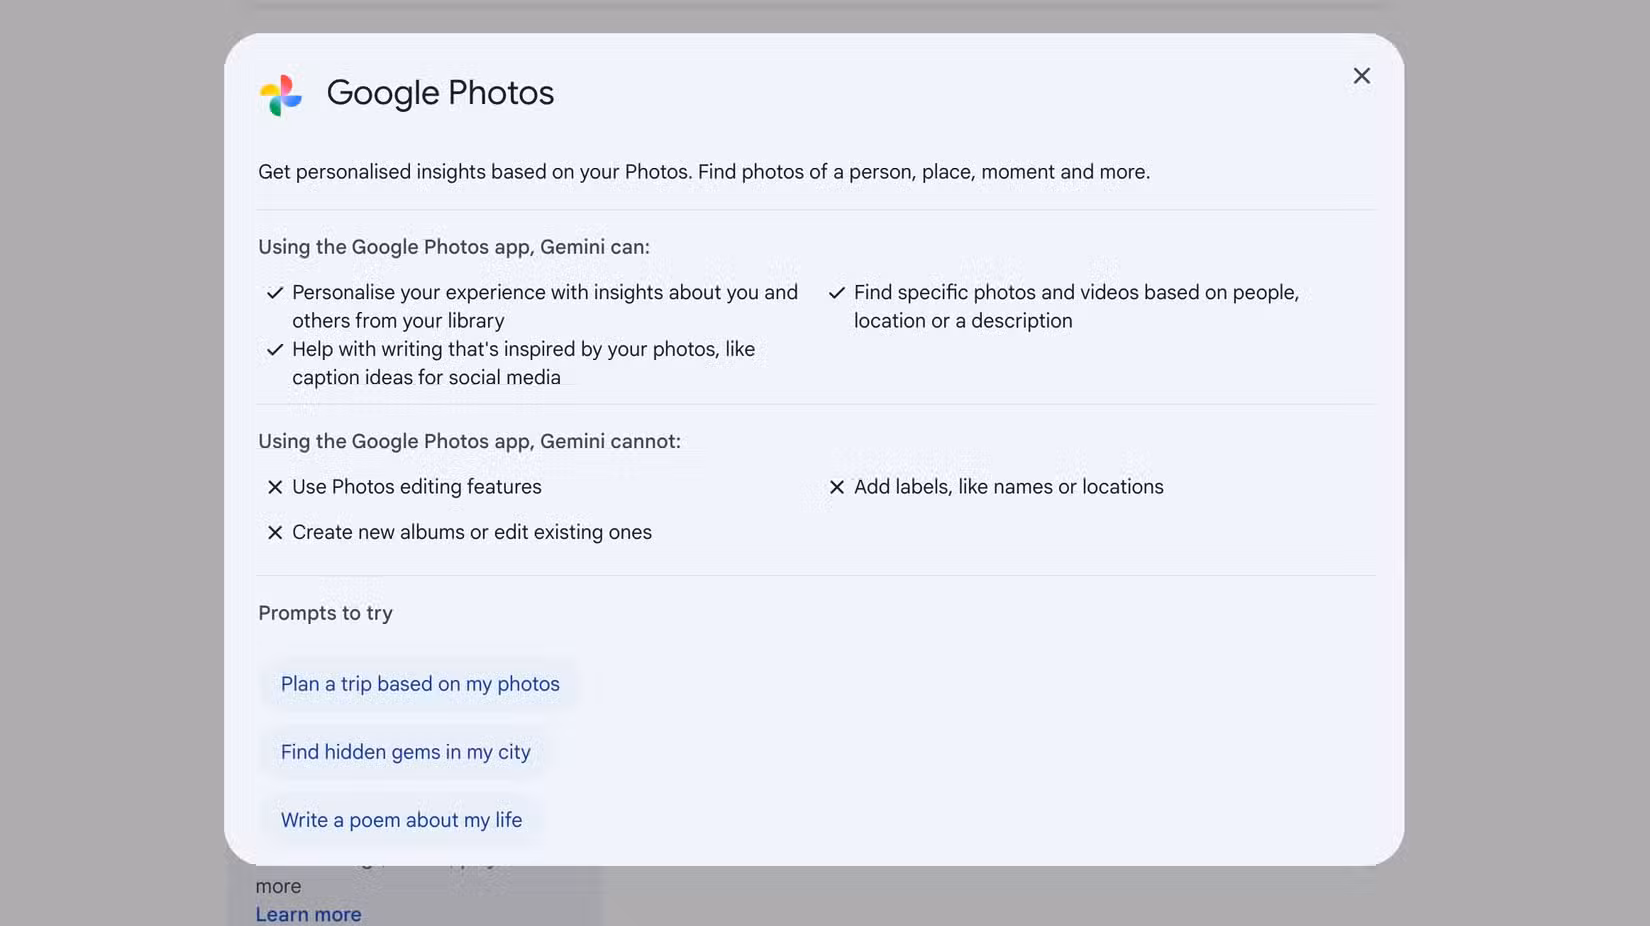Click the grey area outside the dialog
Screen dimensions: 1650x926
110,460
